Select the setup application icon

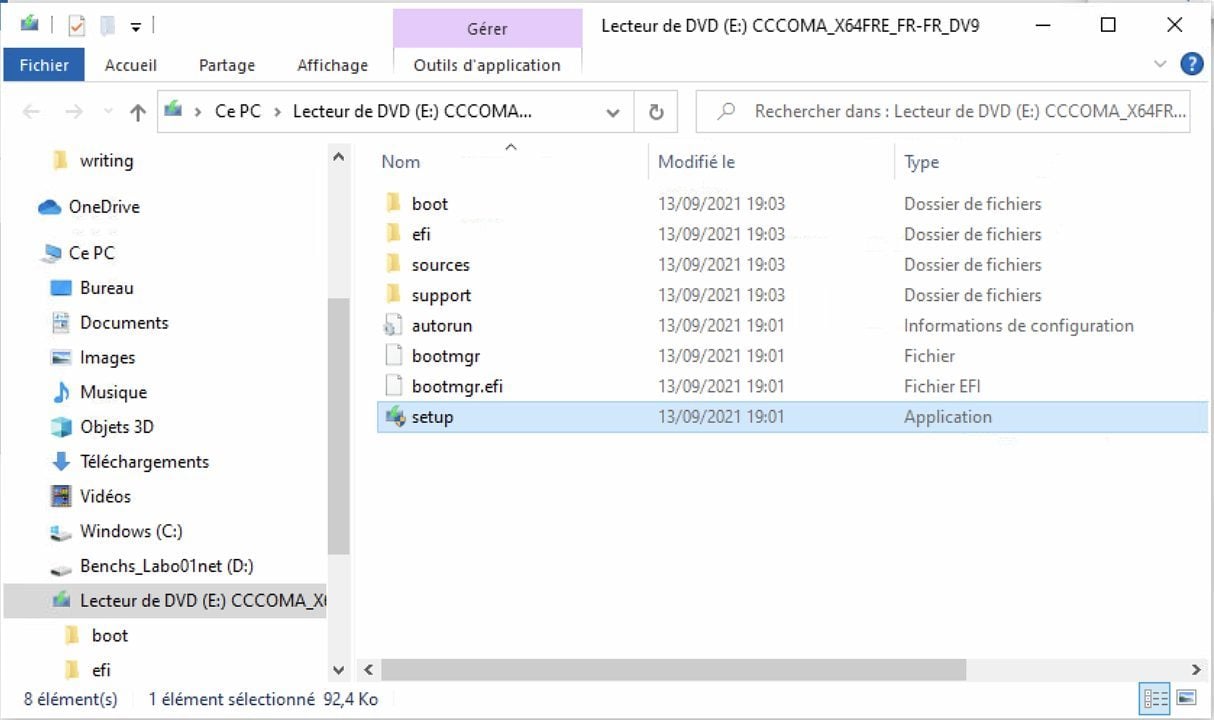tap(394, 417)
